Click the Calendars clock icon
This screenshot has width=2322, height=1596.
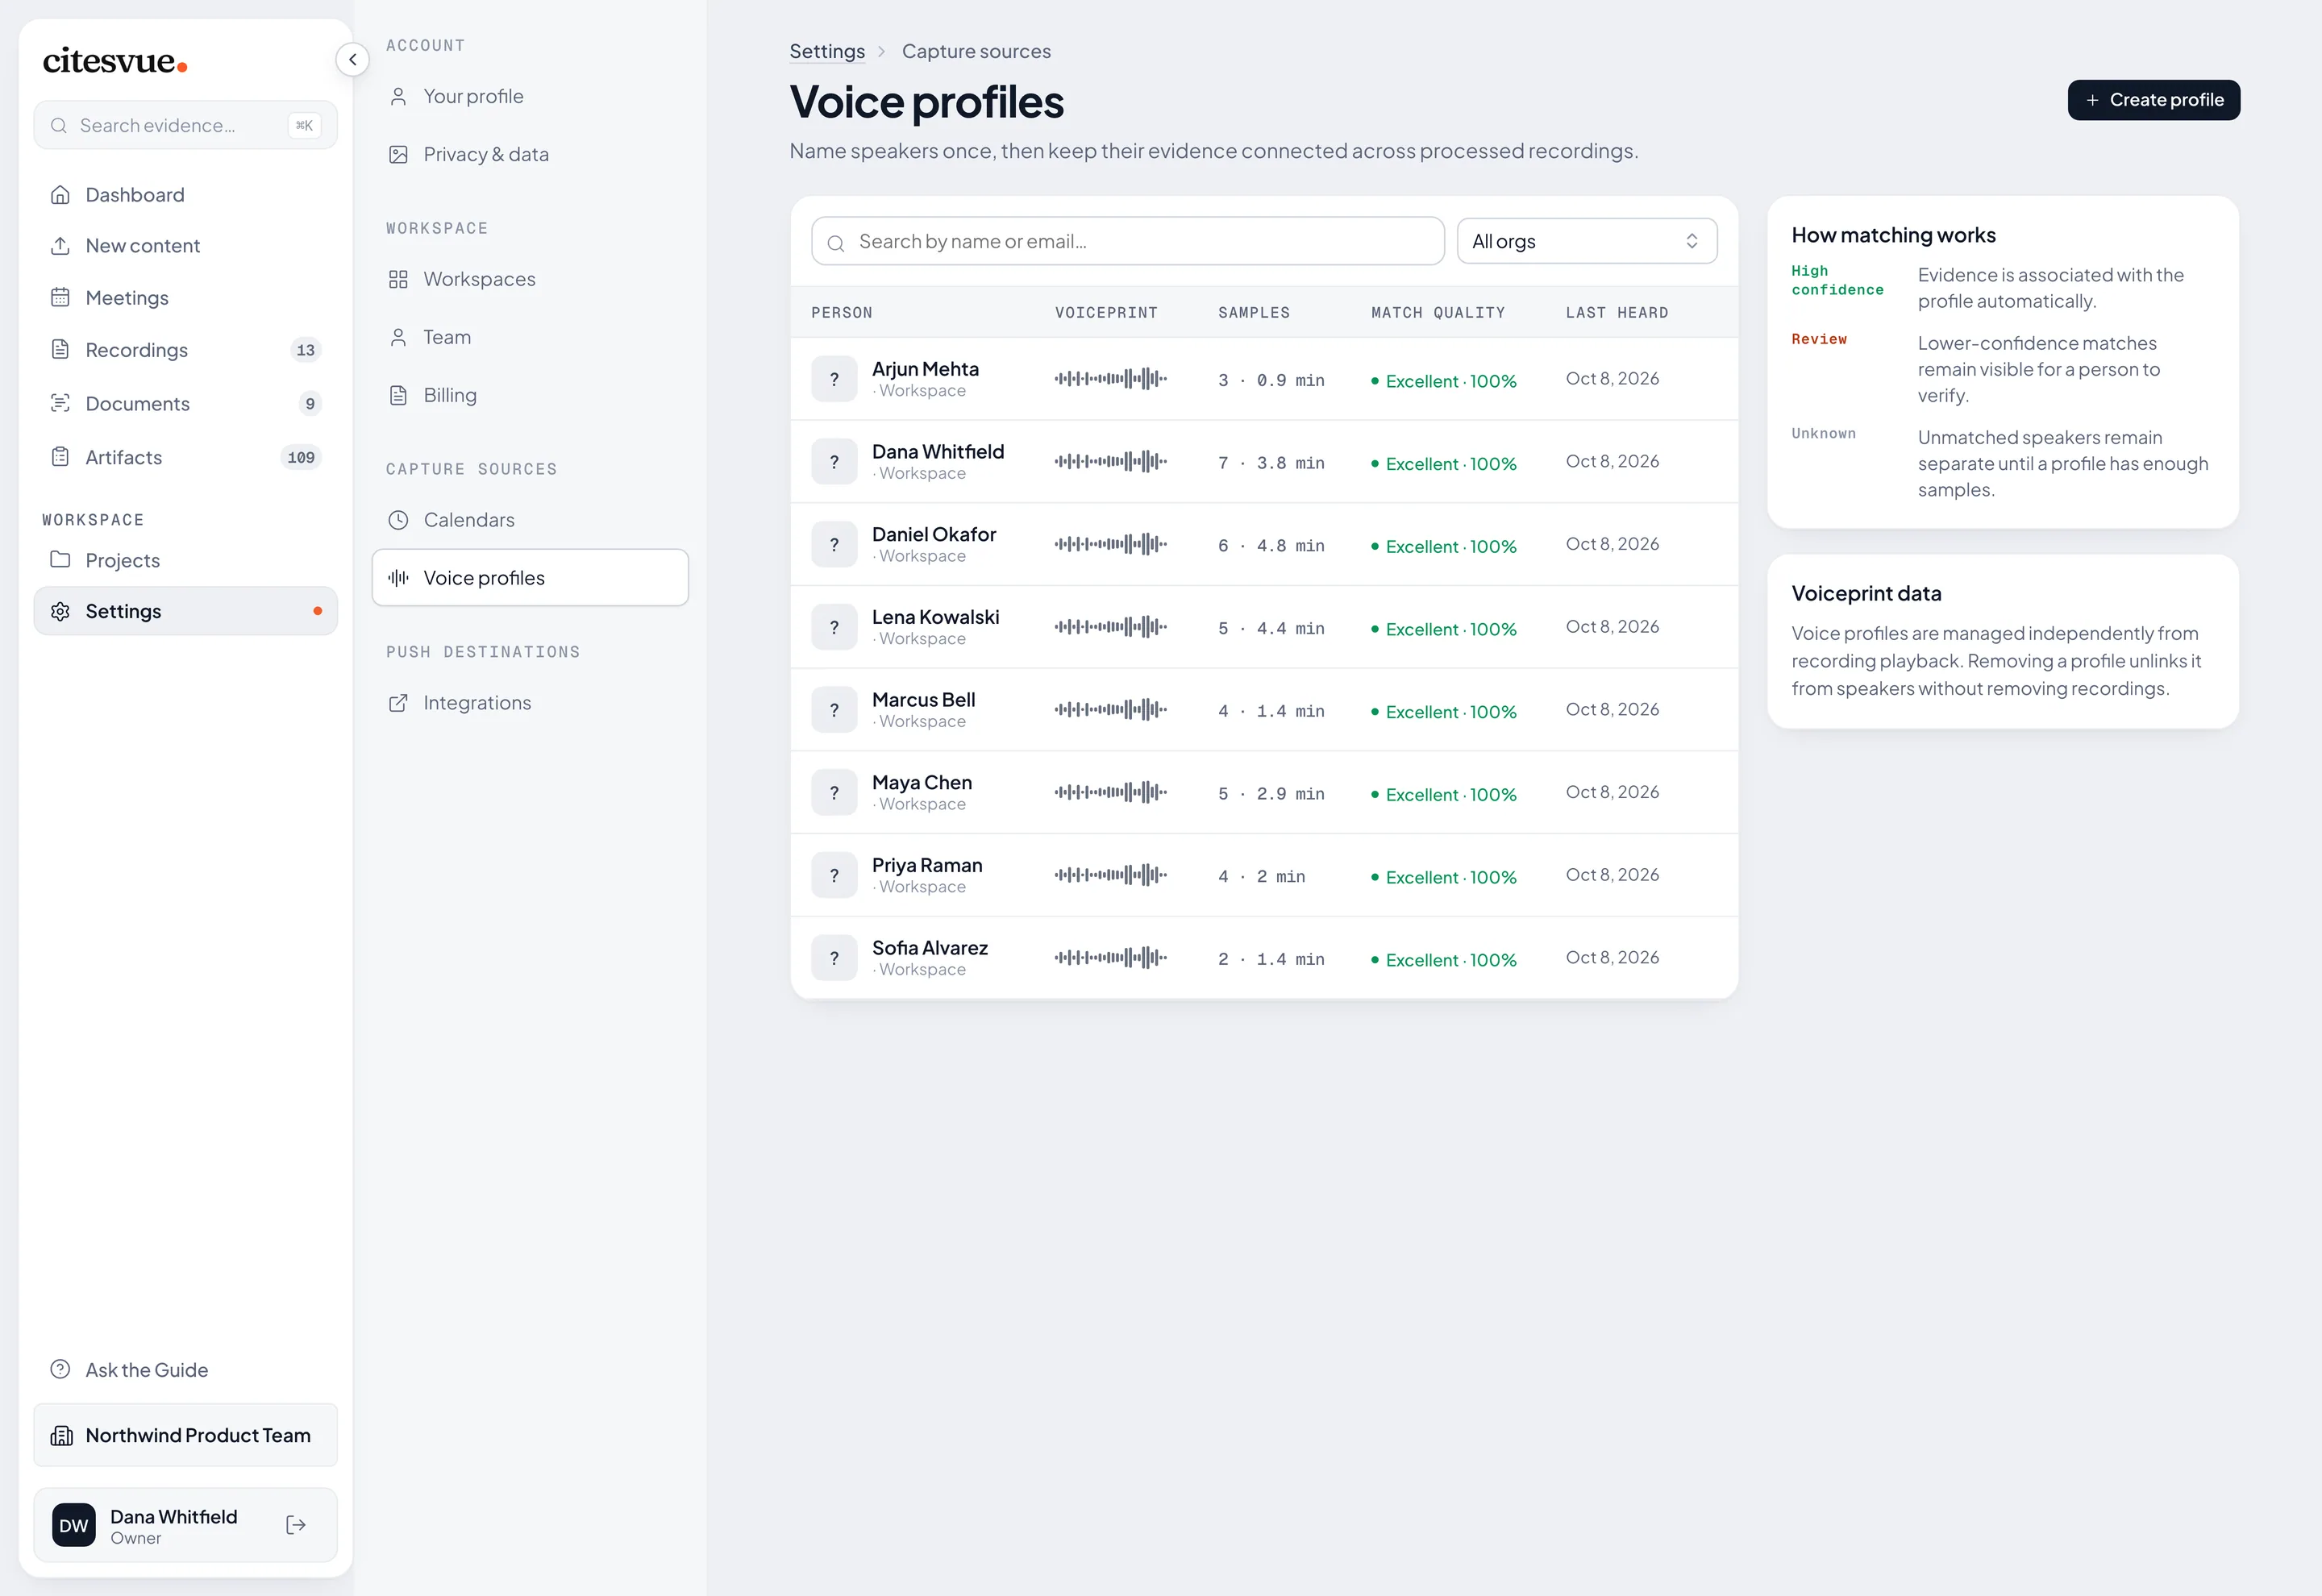(x=398, y=520)
